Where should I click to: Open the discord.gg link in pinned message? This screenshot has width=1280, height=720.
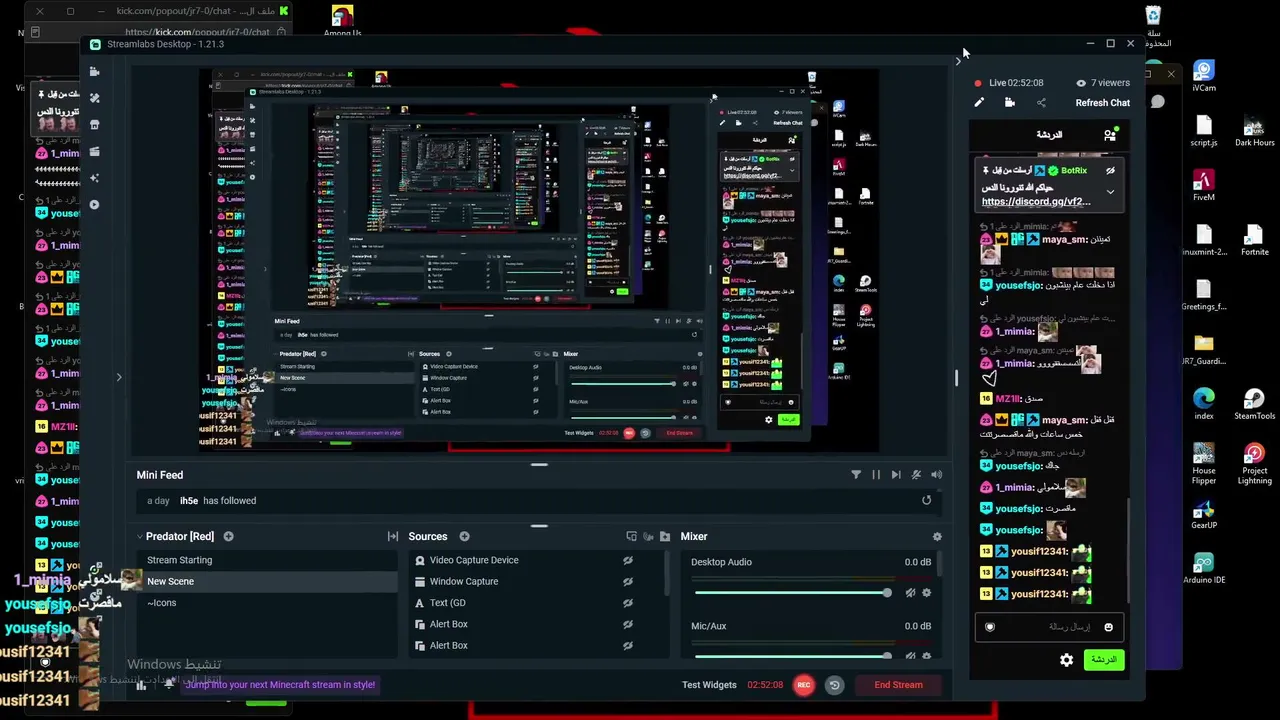click(x=1036, y=202)
